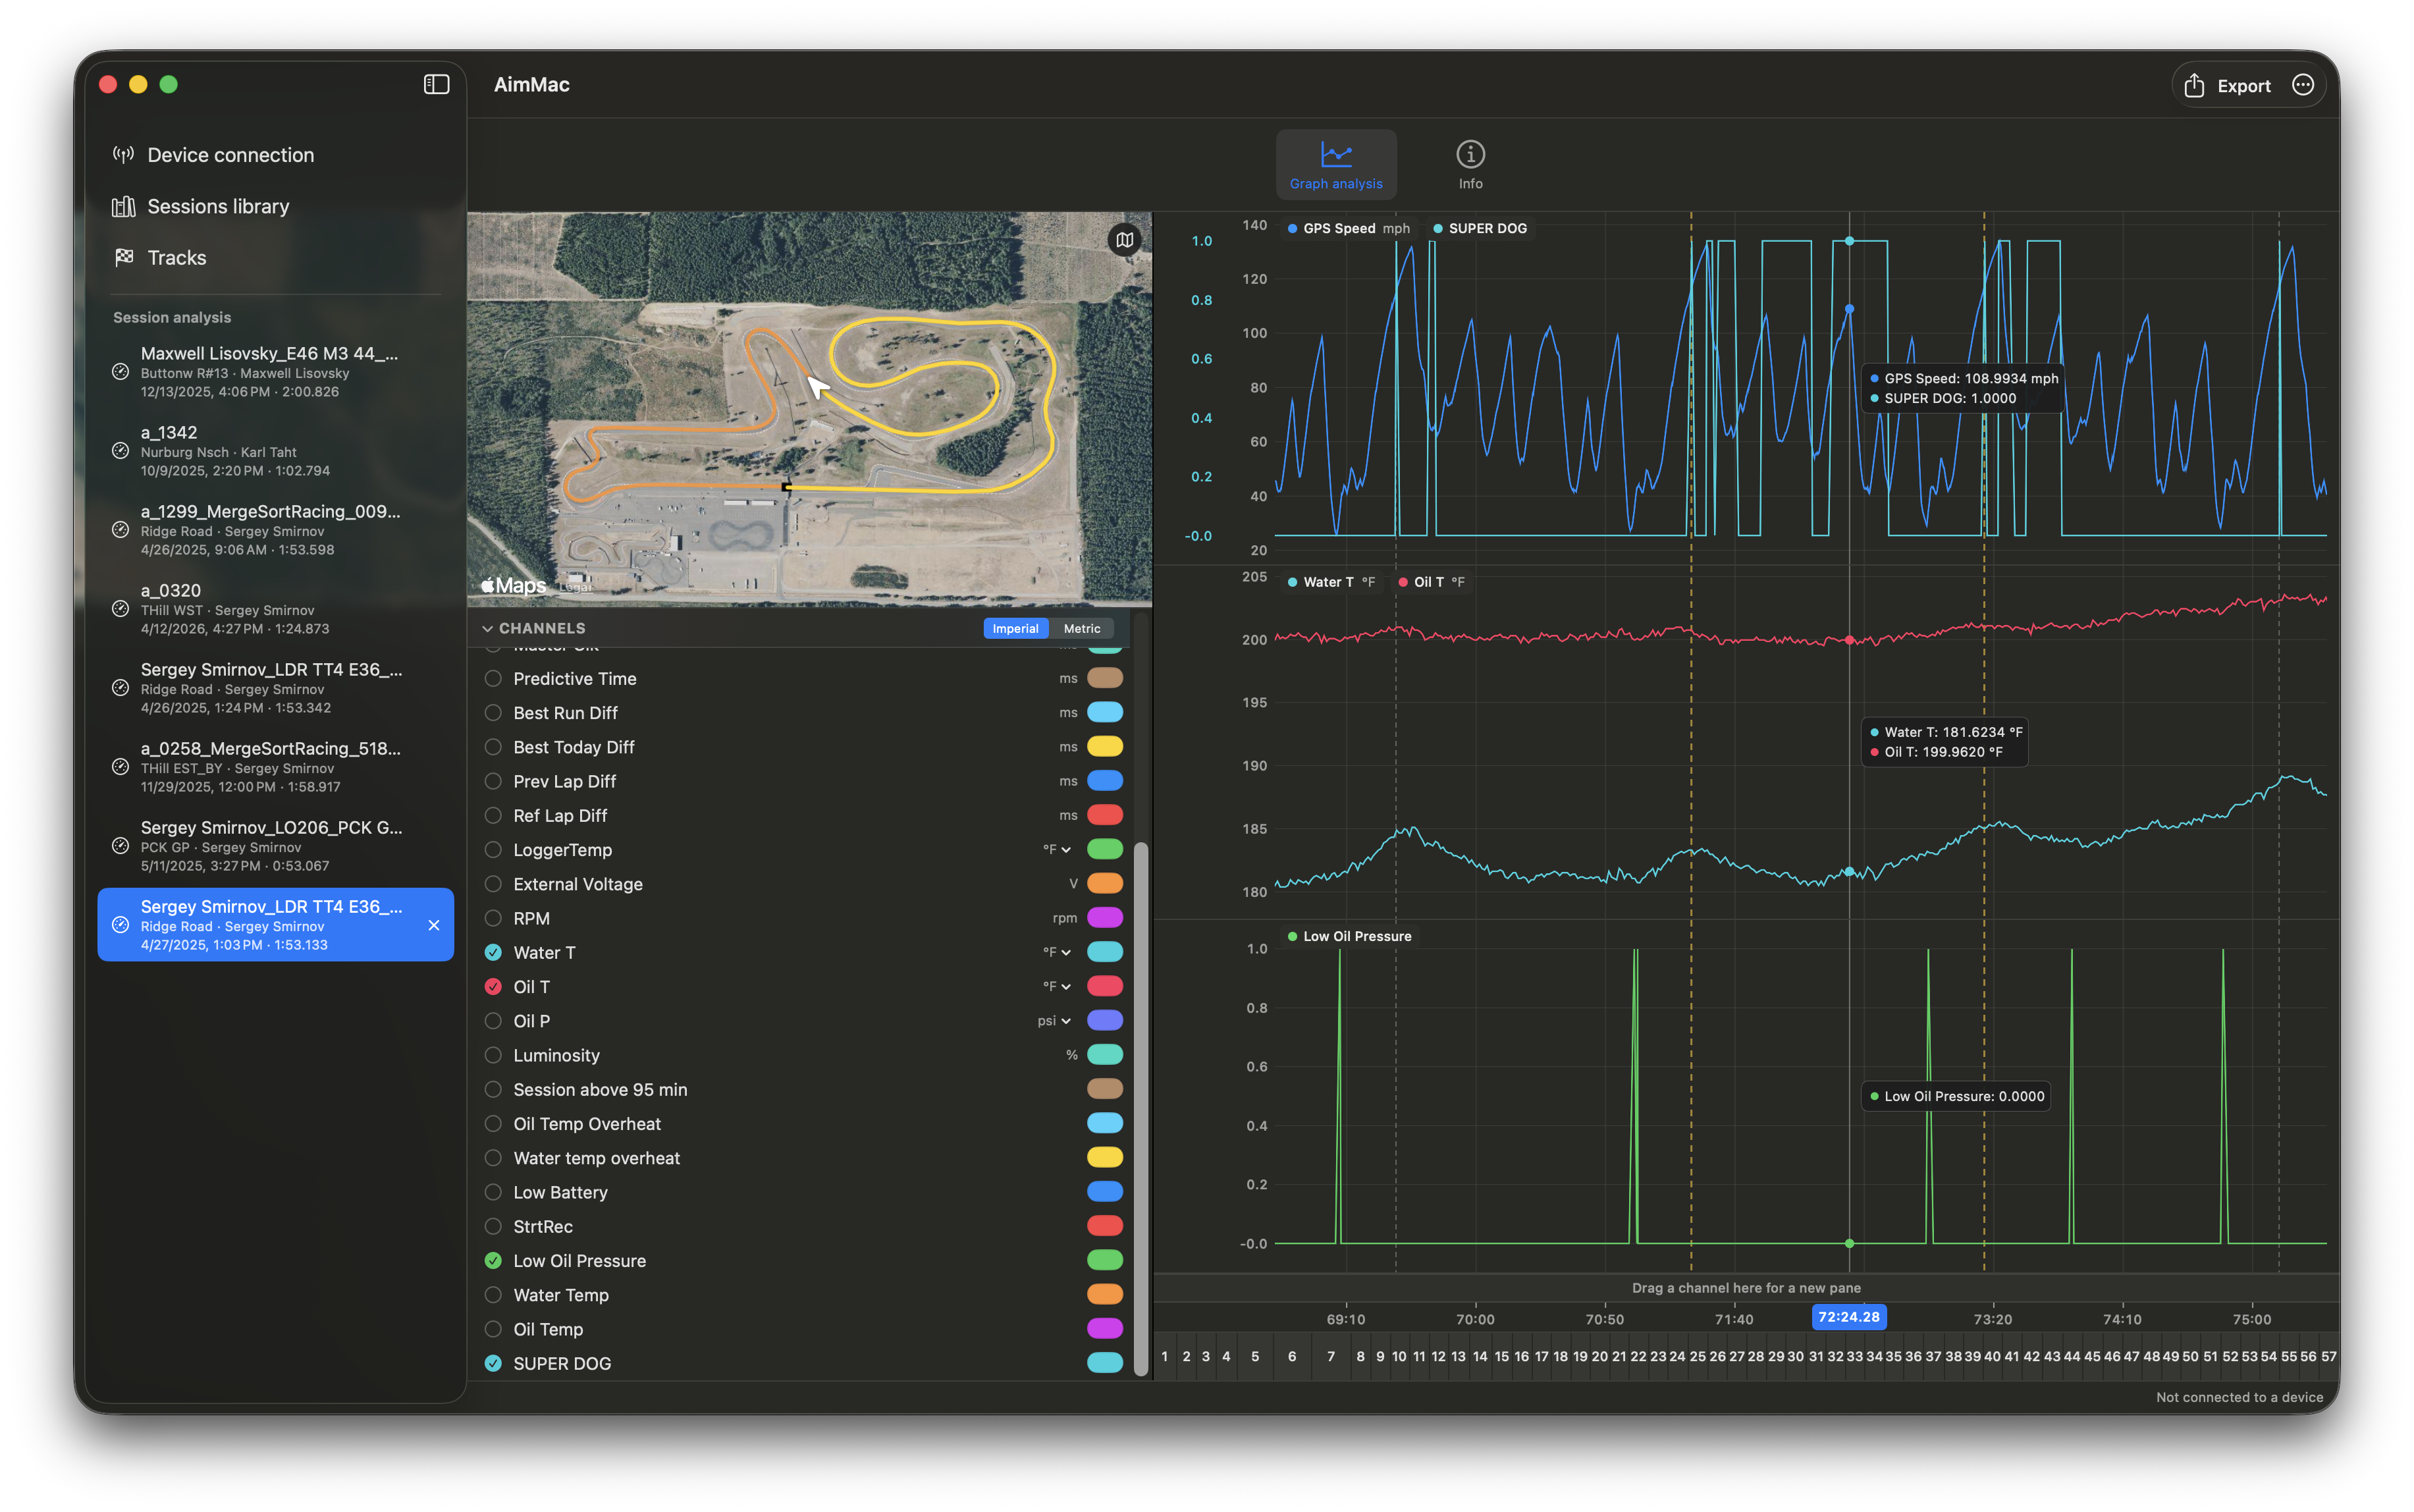Enable the Predictive Time channel
2414x1512 pixels.
tap(493, 678)
